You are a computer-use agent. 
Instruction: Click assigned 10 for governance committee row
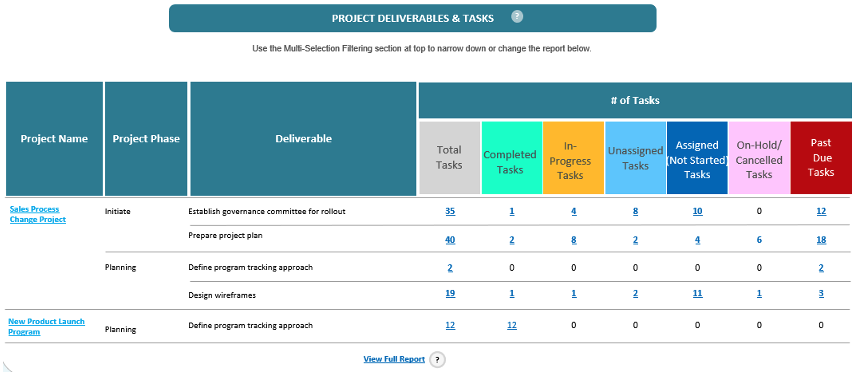click(697, 212)
